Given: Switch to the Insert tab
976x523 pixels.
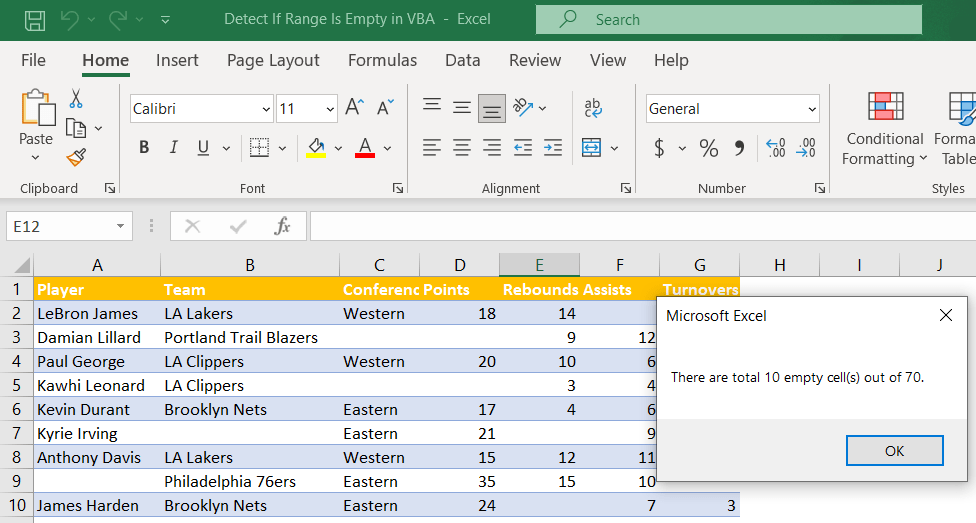Looking at the screenshot, I should pos(177,60).
